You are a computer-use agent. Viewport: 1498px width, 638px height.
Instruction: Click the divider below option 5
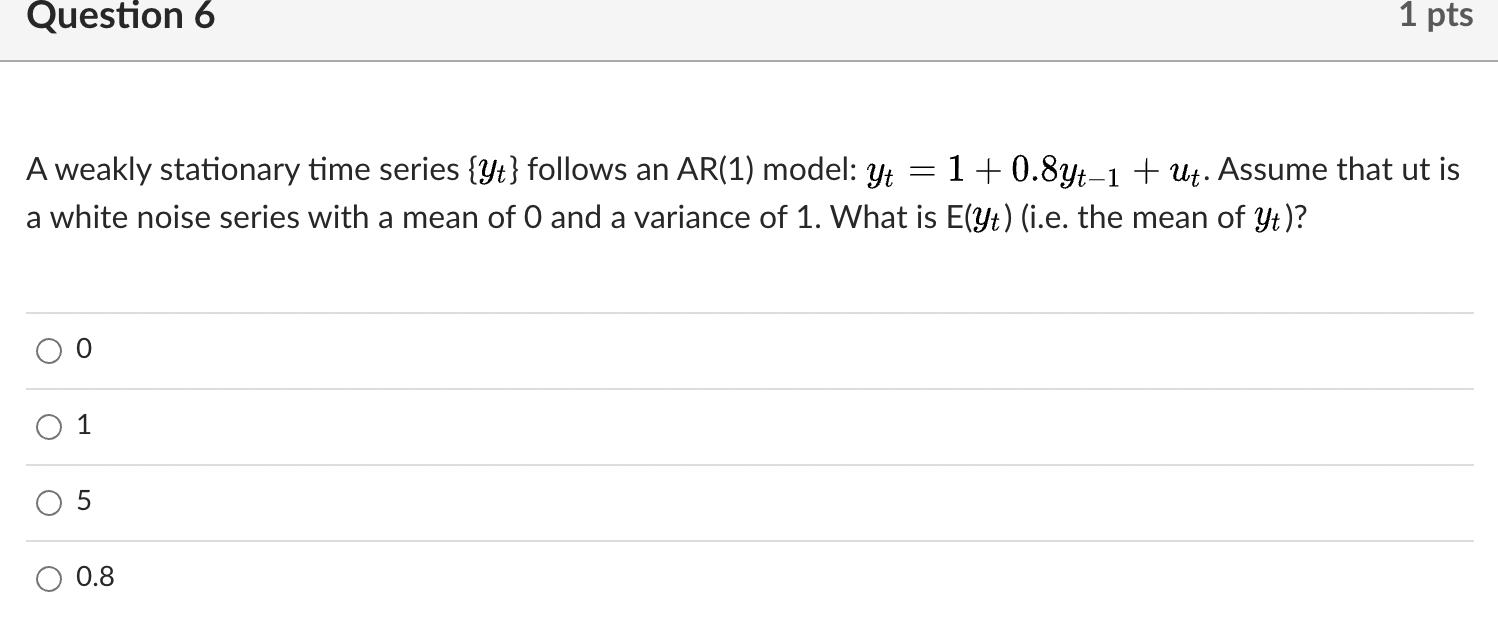pyautogui.click(x=749, y=540)
